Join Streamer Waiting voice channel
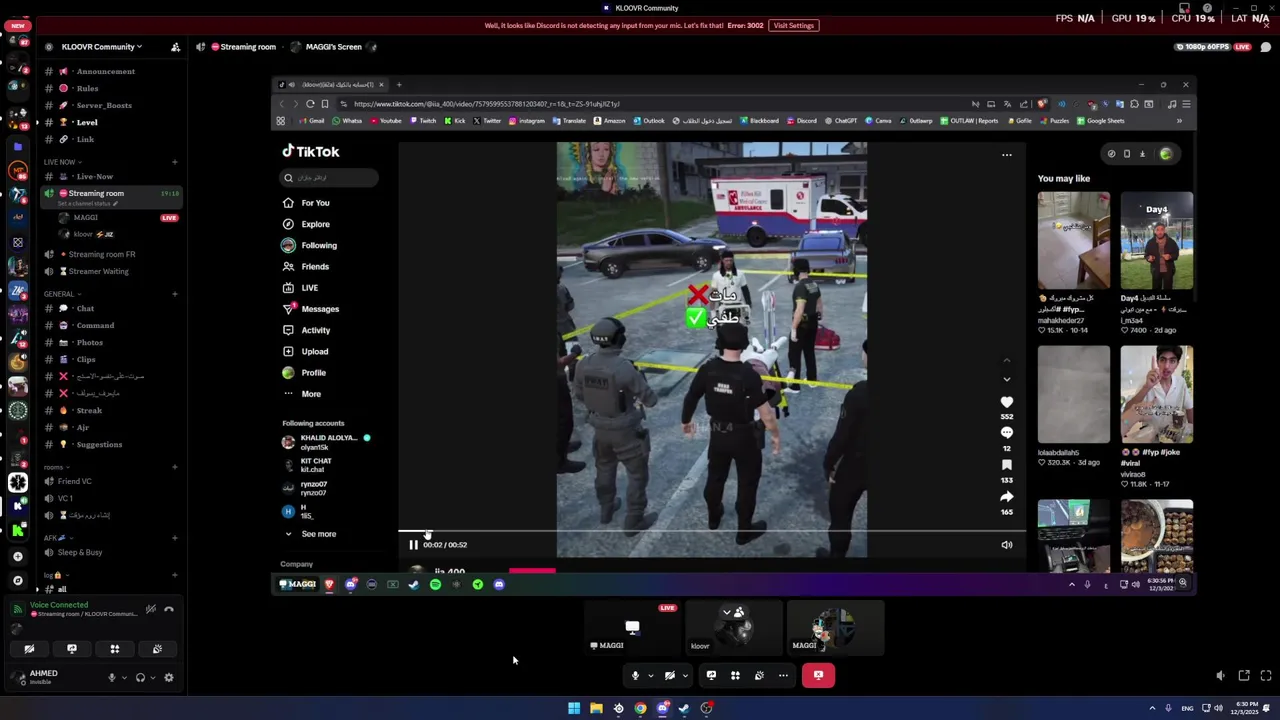 [110, 271]
